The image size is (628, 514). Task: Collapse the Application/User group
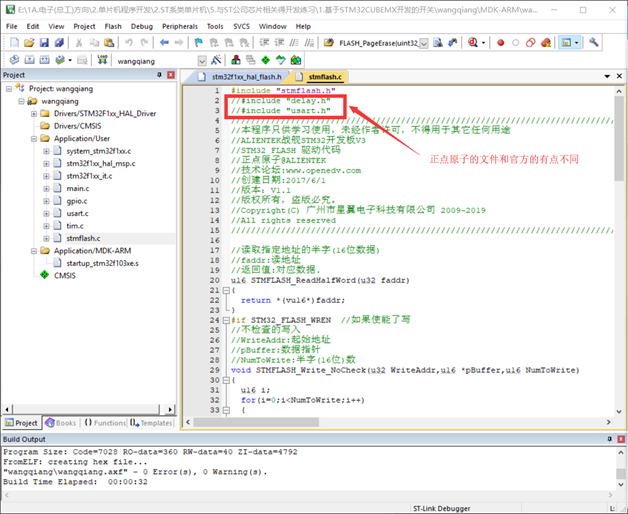pyautogui.click(x=33, y=138)
